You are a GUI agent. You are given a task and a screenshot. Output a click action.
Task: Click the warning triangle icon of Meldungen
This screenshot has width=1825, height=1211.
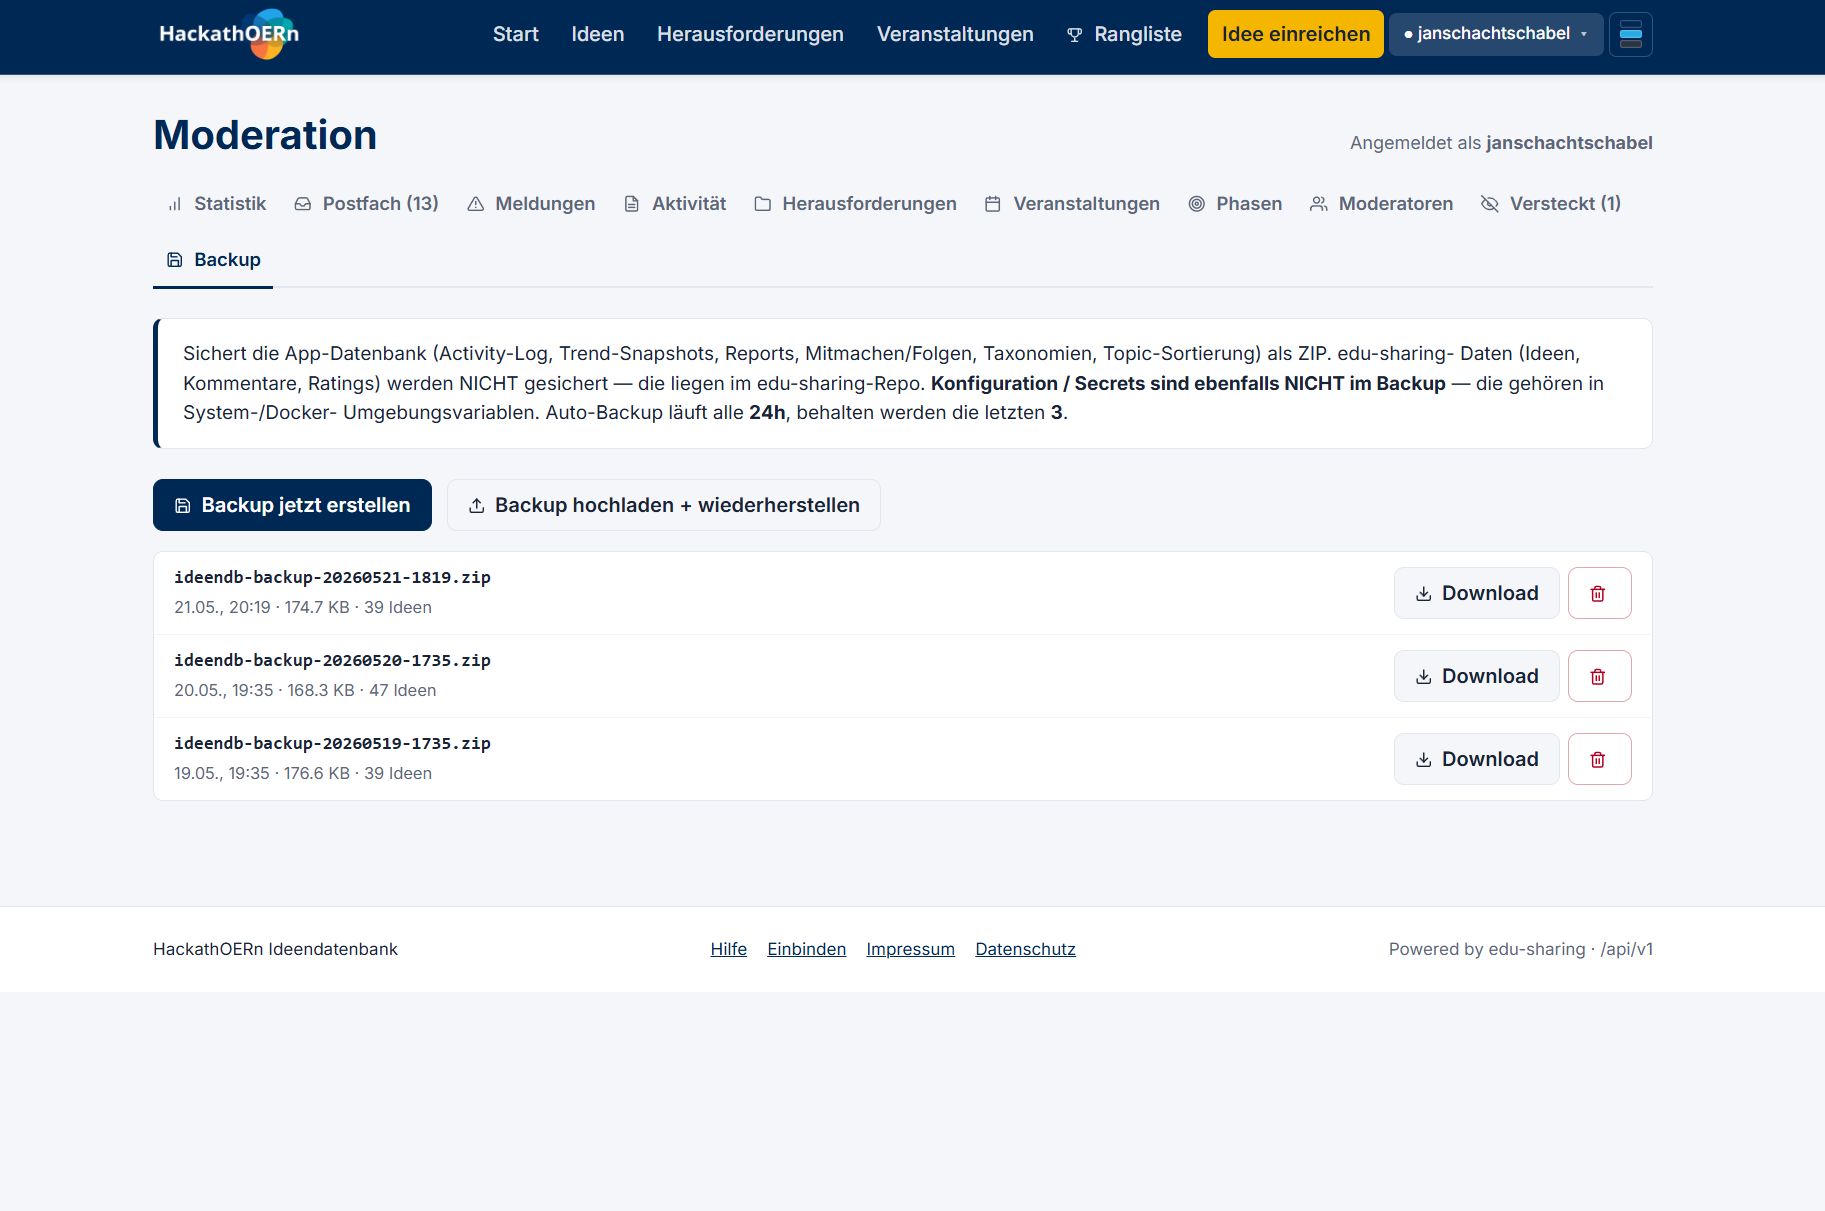coord(476,204)
